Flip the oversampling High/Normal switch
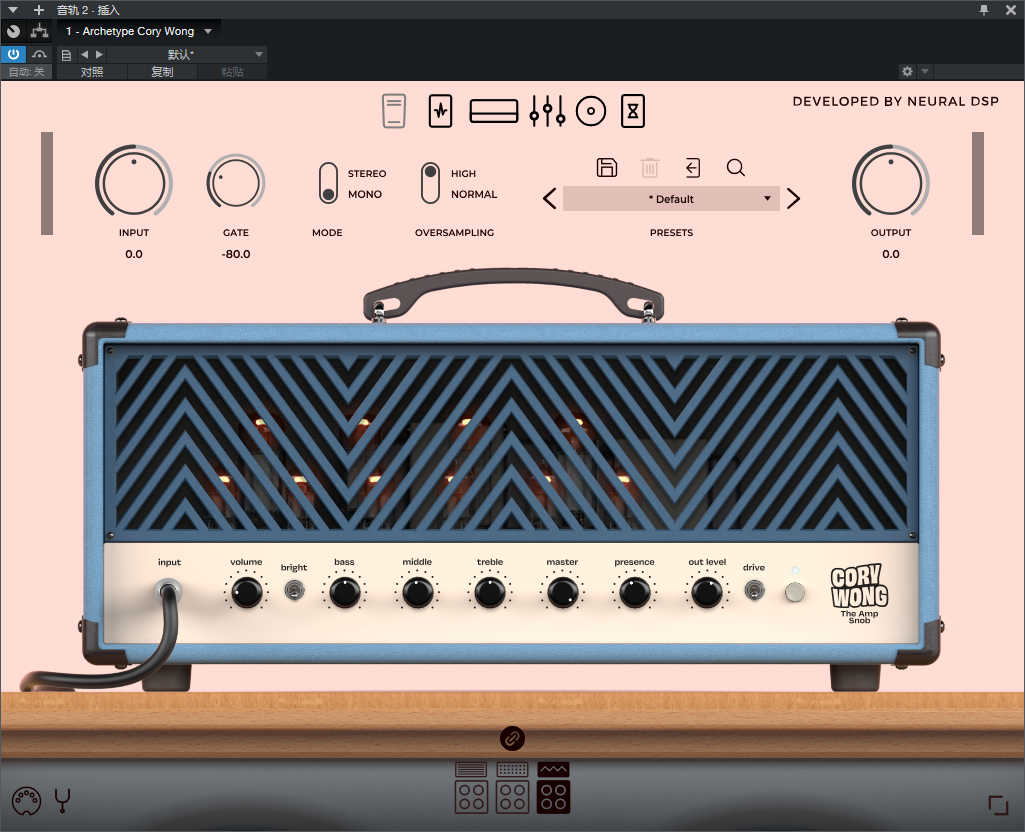The width and height of the screenshot is (1025, 832). pos(430,184)
